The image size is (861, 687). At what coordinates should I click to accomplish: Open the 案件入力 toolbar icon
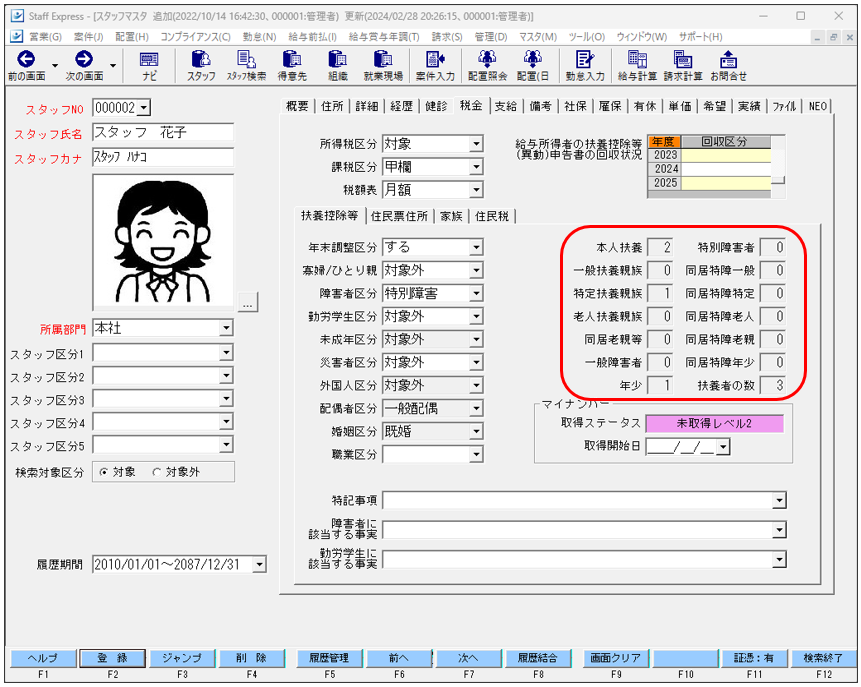click(435, 65)
